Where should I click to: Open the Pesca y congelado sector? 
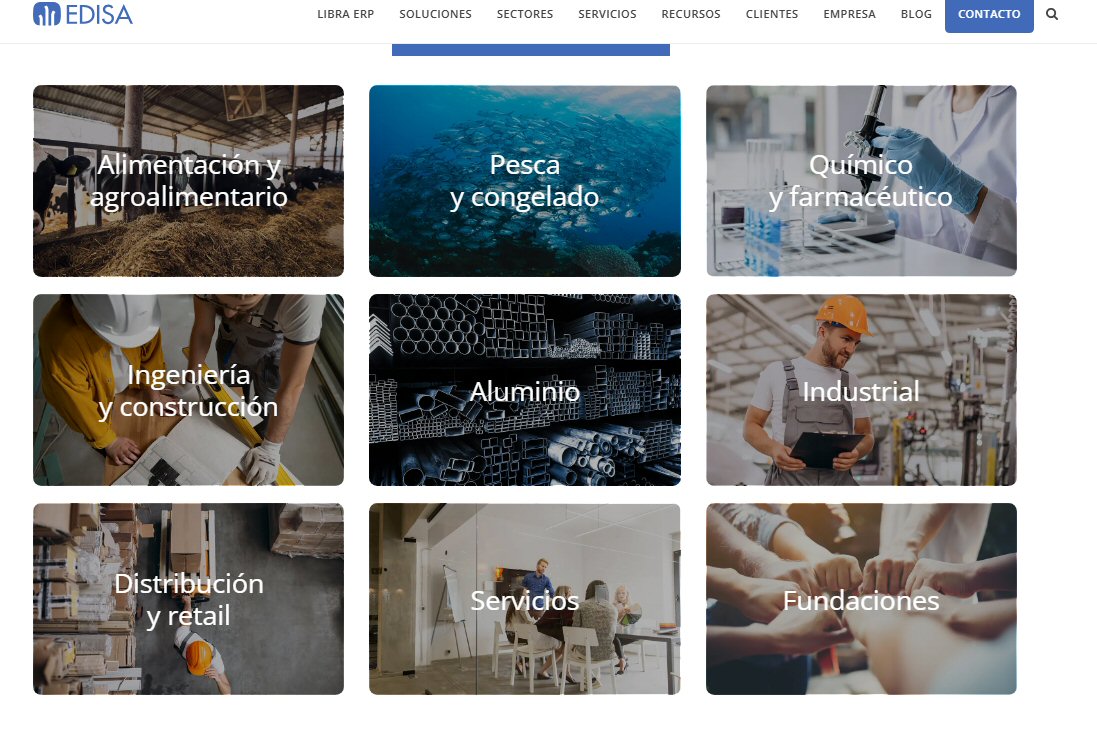525,181
